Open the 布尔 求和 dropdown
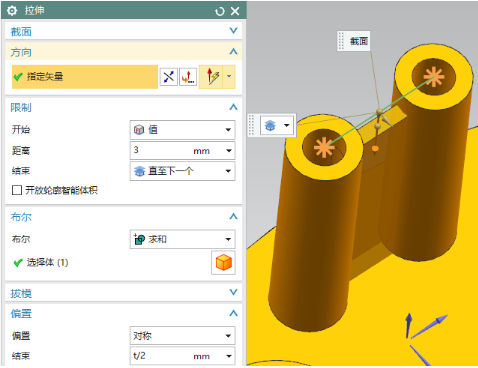This screenshot has height=368, width=478. 182,239
